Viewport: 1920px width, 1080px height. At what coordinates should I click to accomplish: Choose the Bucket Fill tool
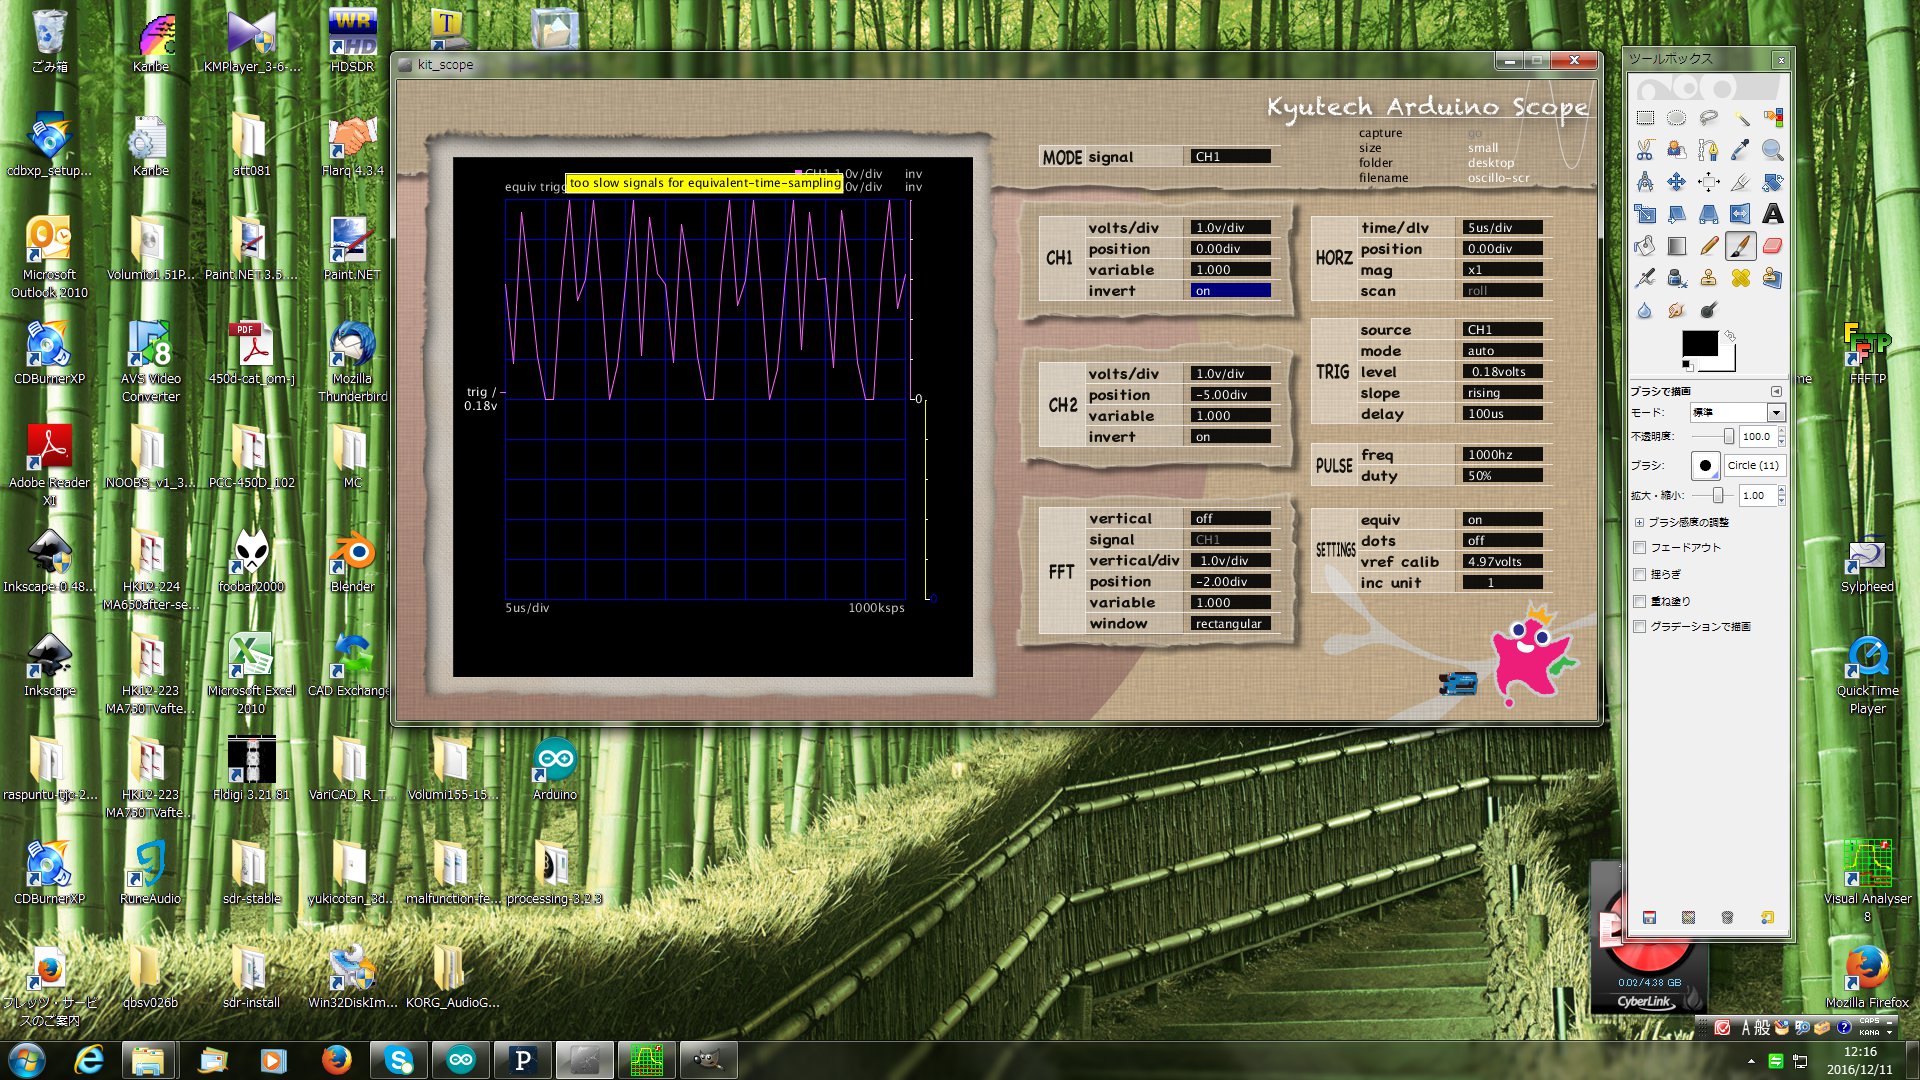coord(1645,246)
